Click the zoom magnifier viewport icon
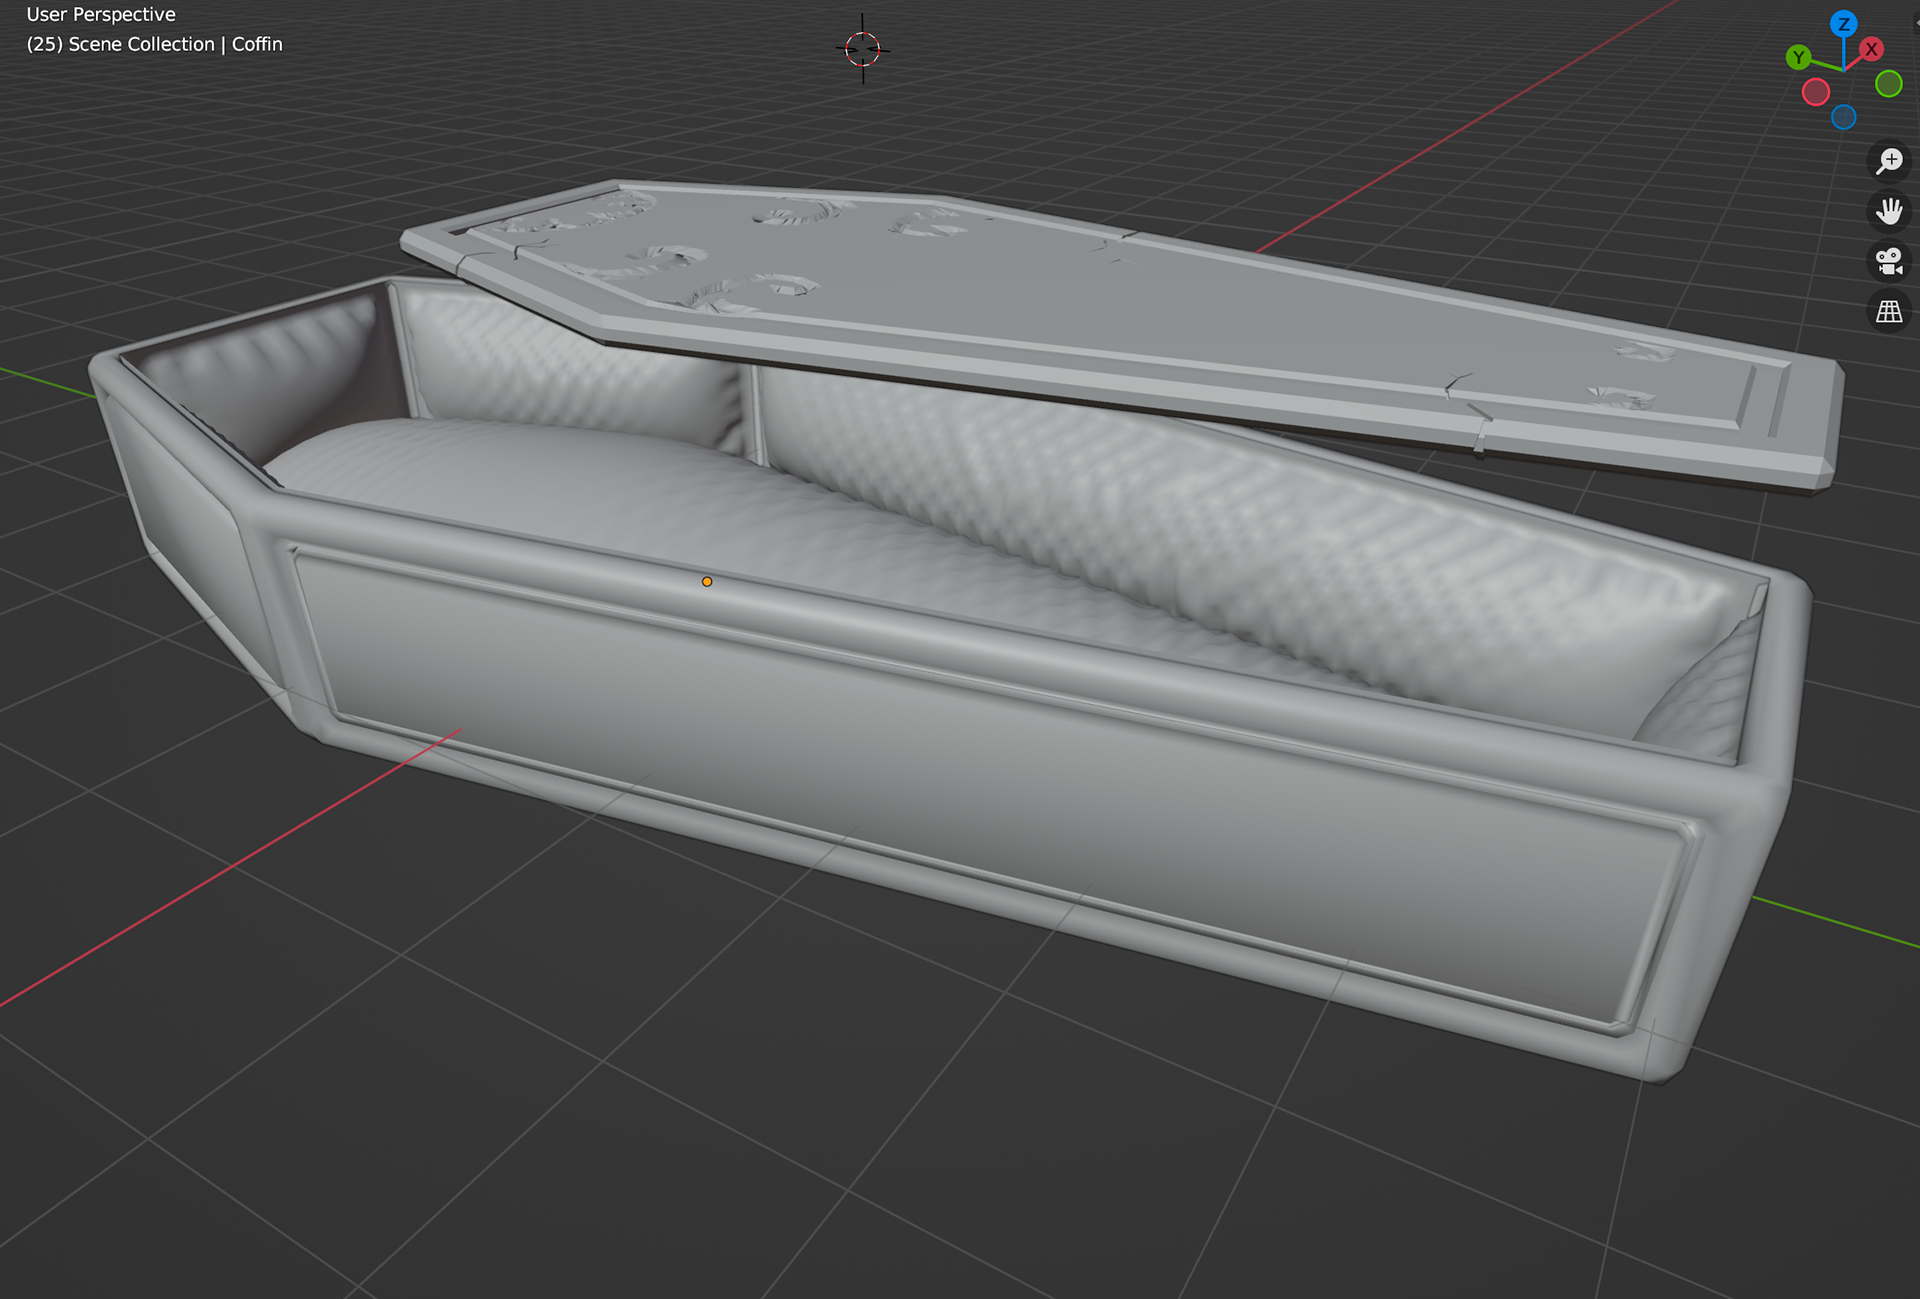 [x=1889, y=161]
